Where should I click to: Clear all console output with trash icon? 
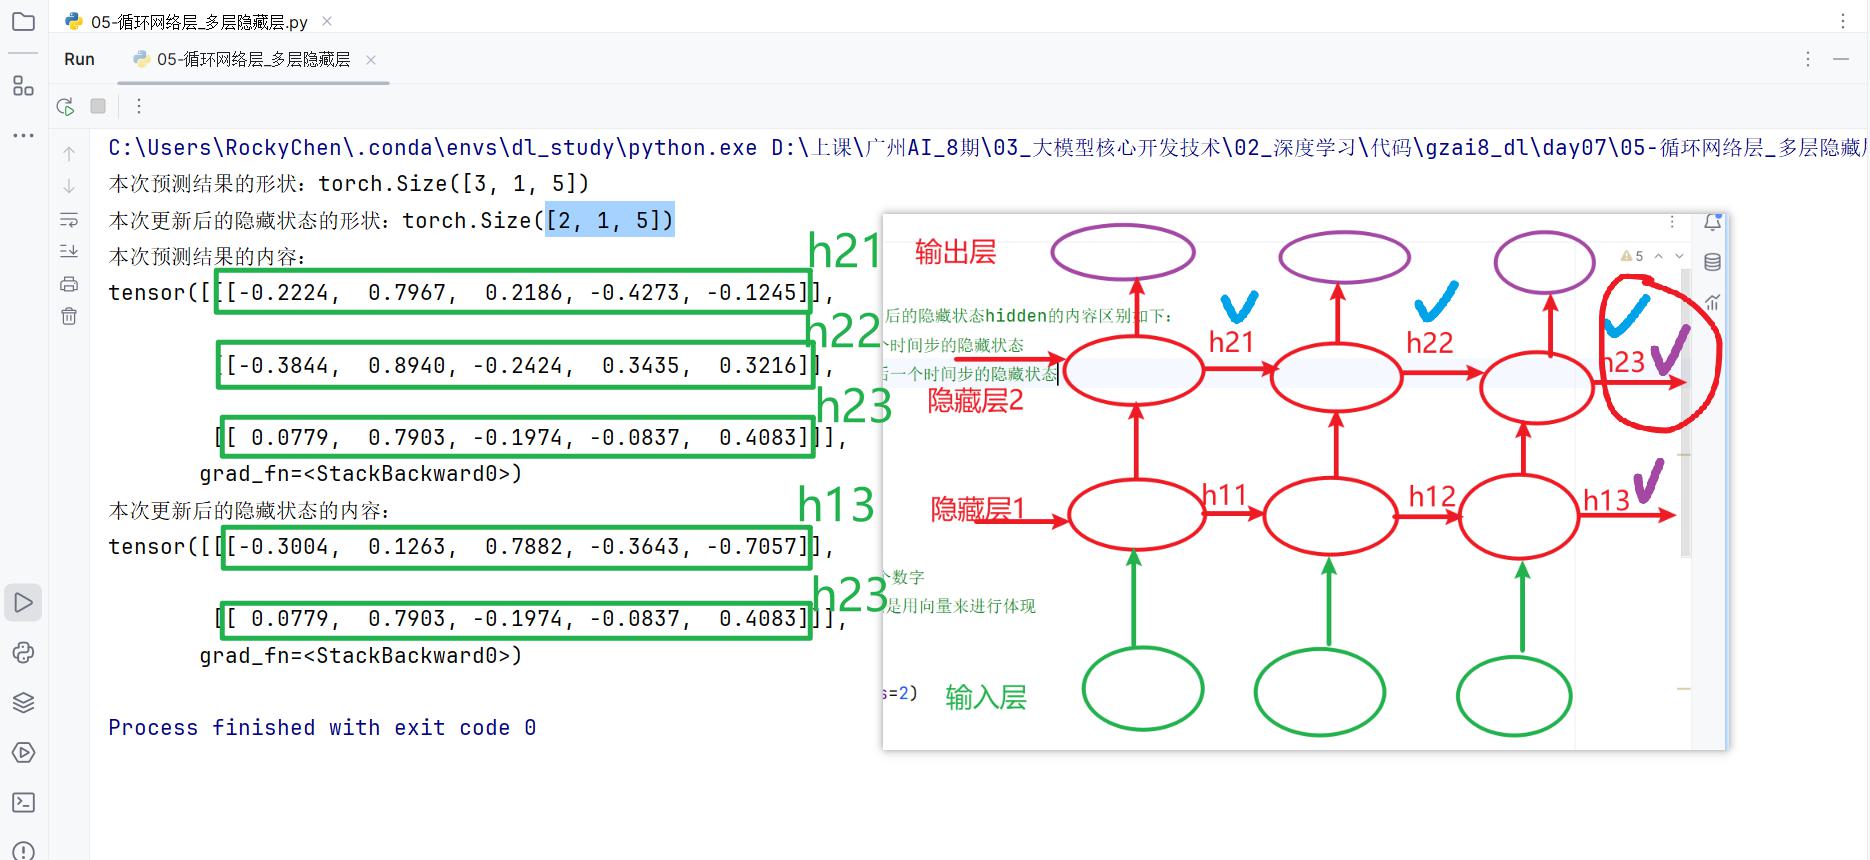click(x=69, y=317)
